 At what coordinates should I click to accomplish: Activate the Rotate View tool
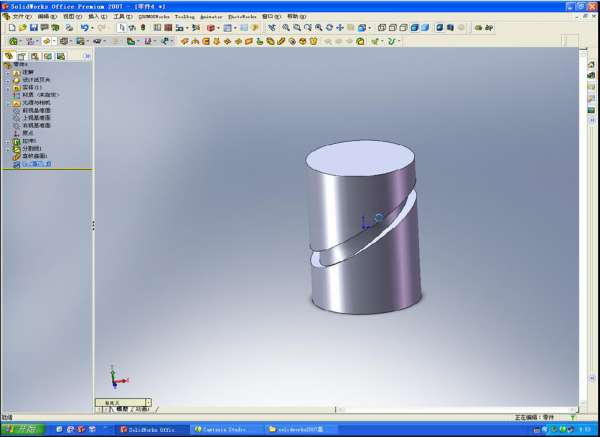click(x=330, y=28)
